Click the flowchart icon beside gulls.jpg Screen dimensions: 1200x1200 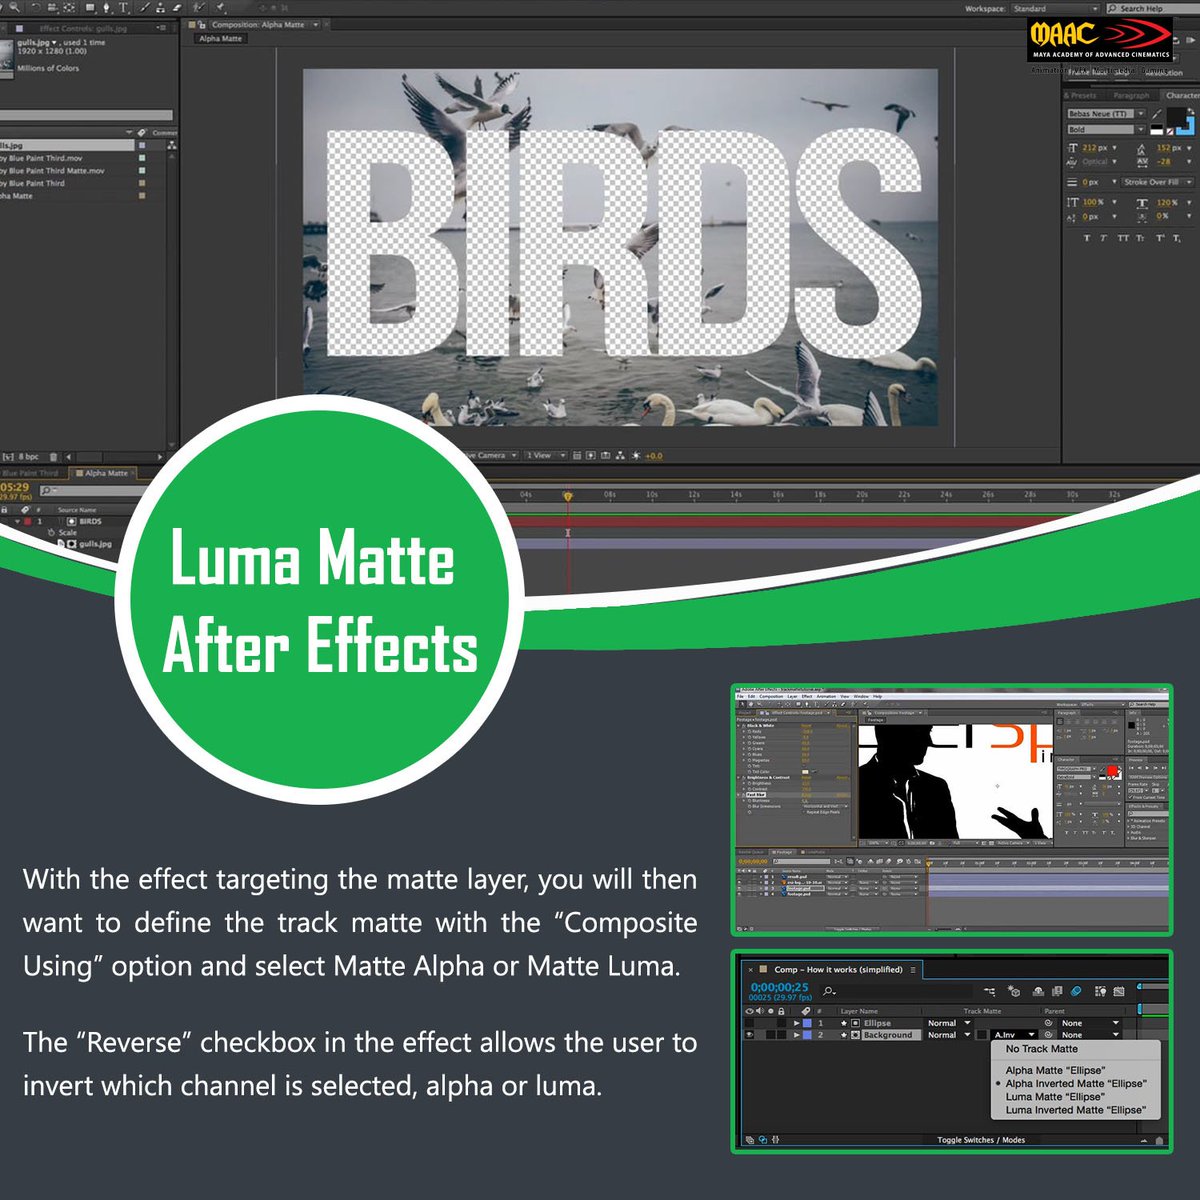[x=172, y=145]
